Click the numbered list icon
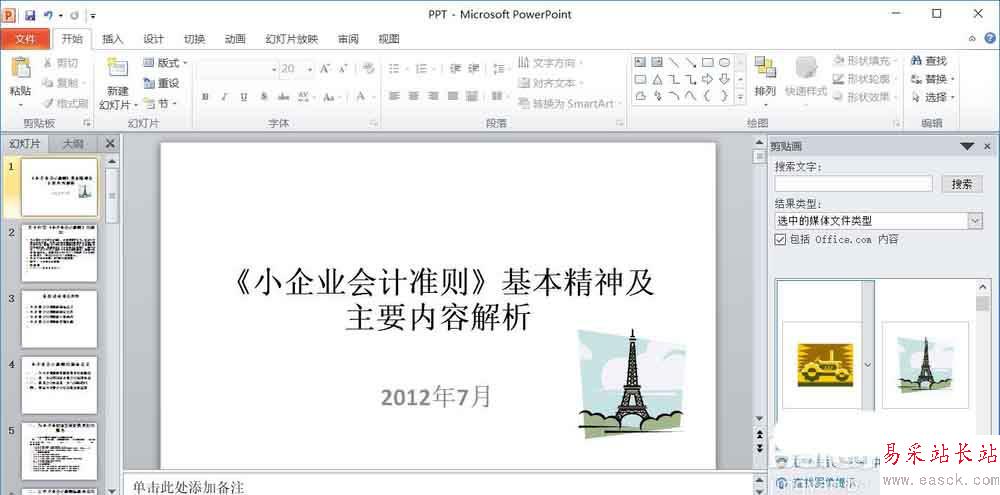This screenshot has height=495, width=1000. coord(423,68)
